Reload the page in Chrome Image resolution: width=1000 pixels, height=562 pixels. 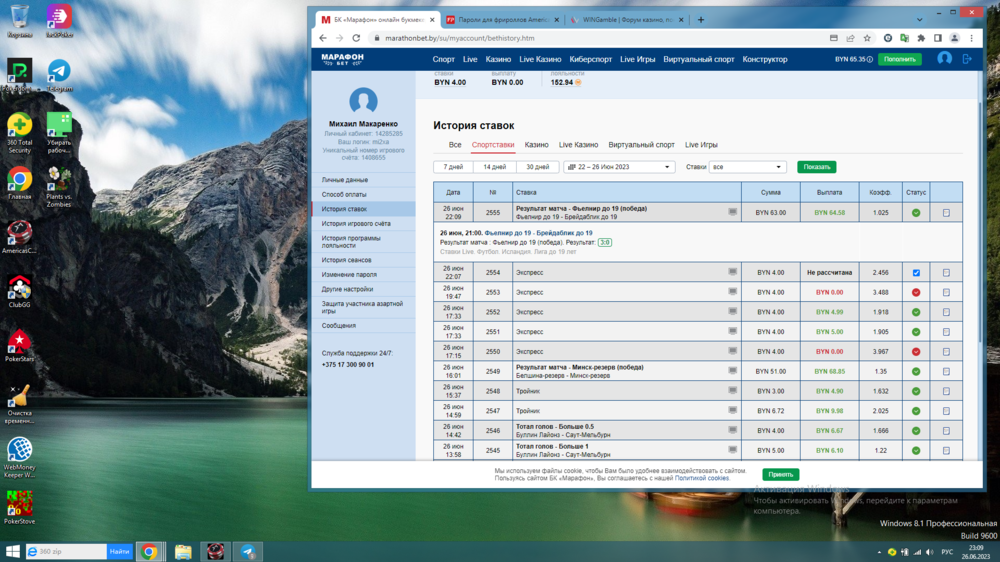tap(356, 38)
